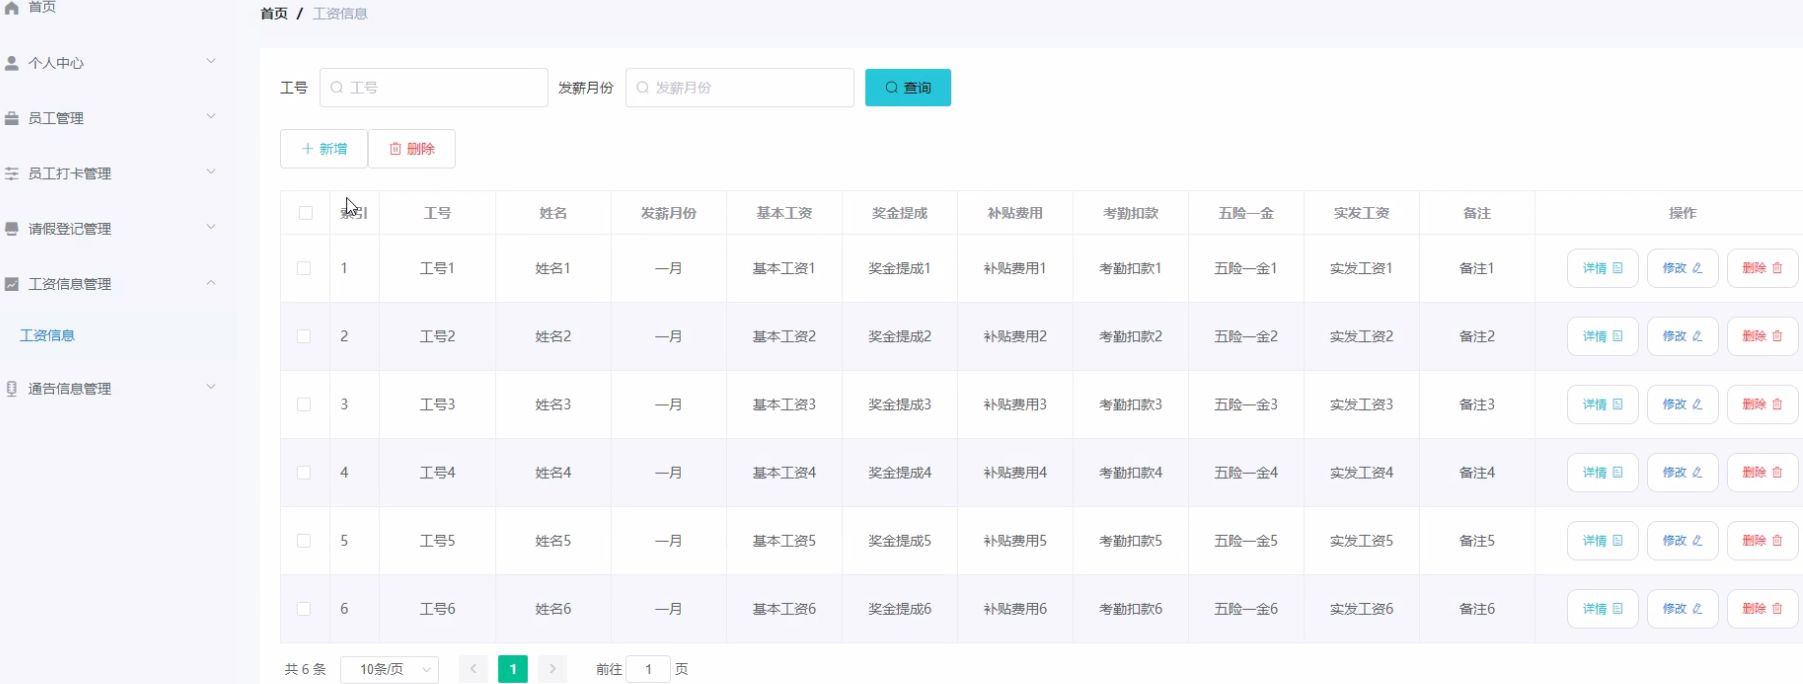Click the next page arrow

point(552,669)
